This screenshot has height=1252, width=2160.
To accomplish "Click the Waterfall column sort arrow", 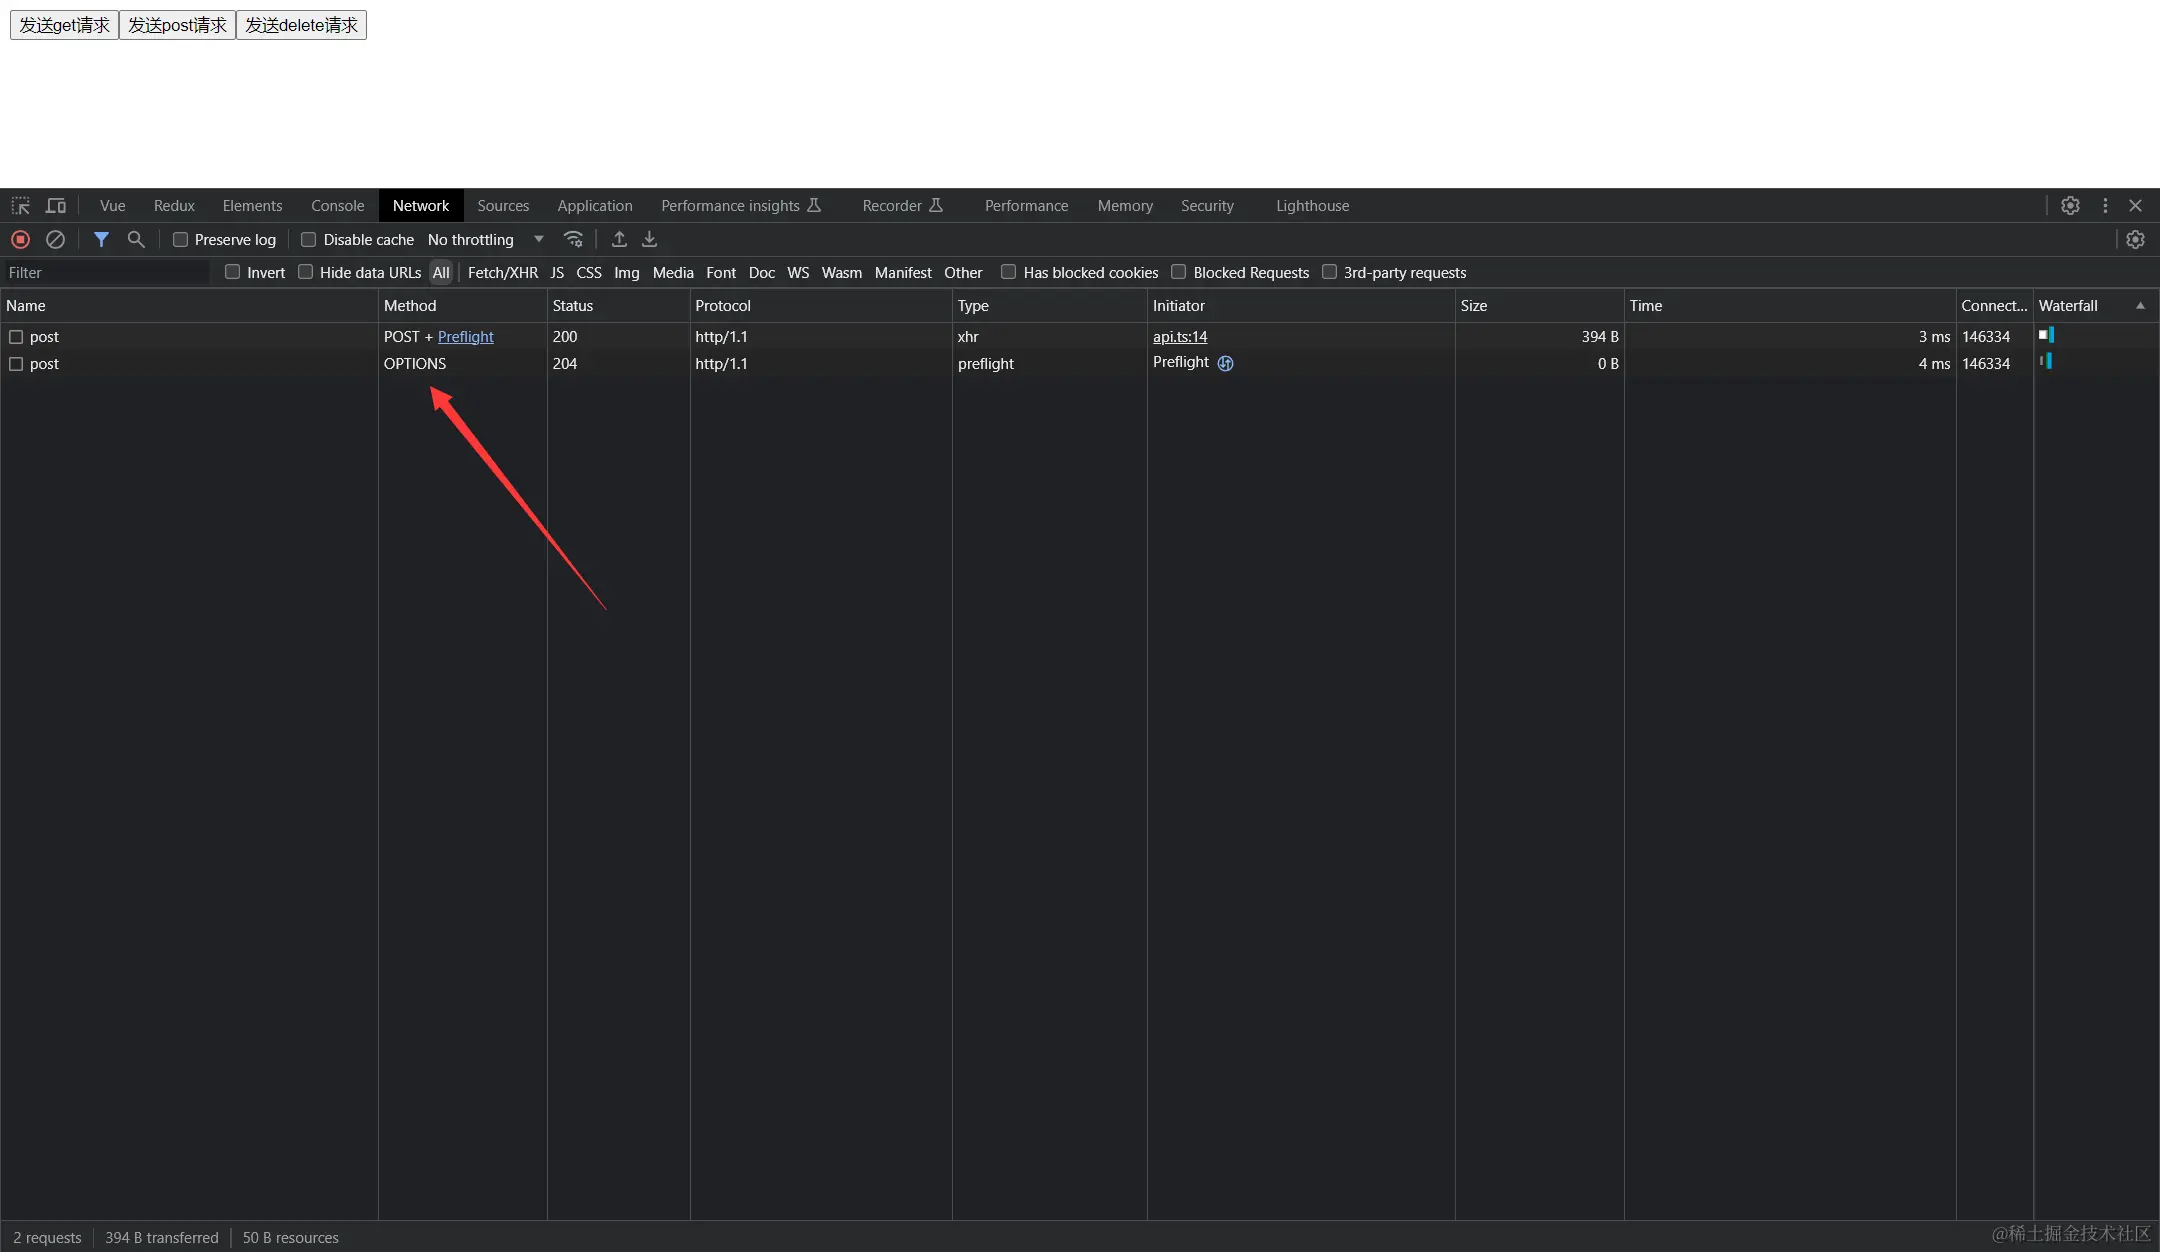I will coord(2140,306).
